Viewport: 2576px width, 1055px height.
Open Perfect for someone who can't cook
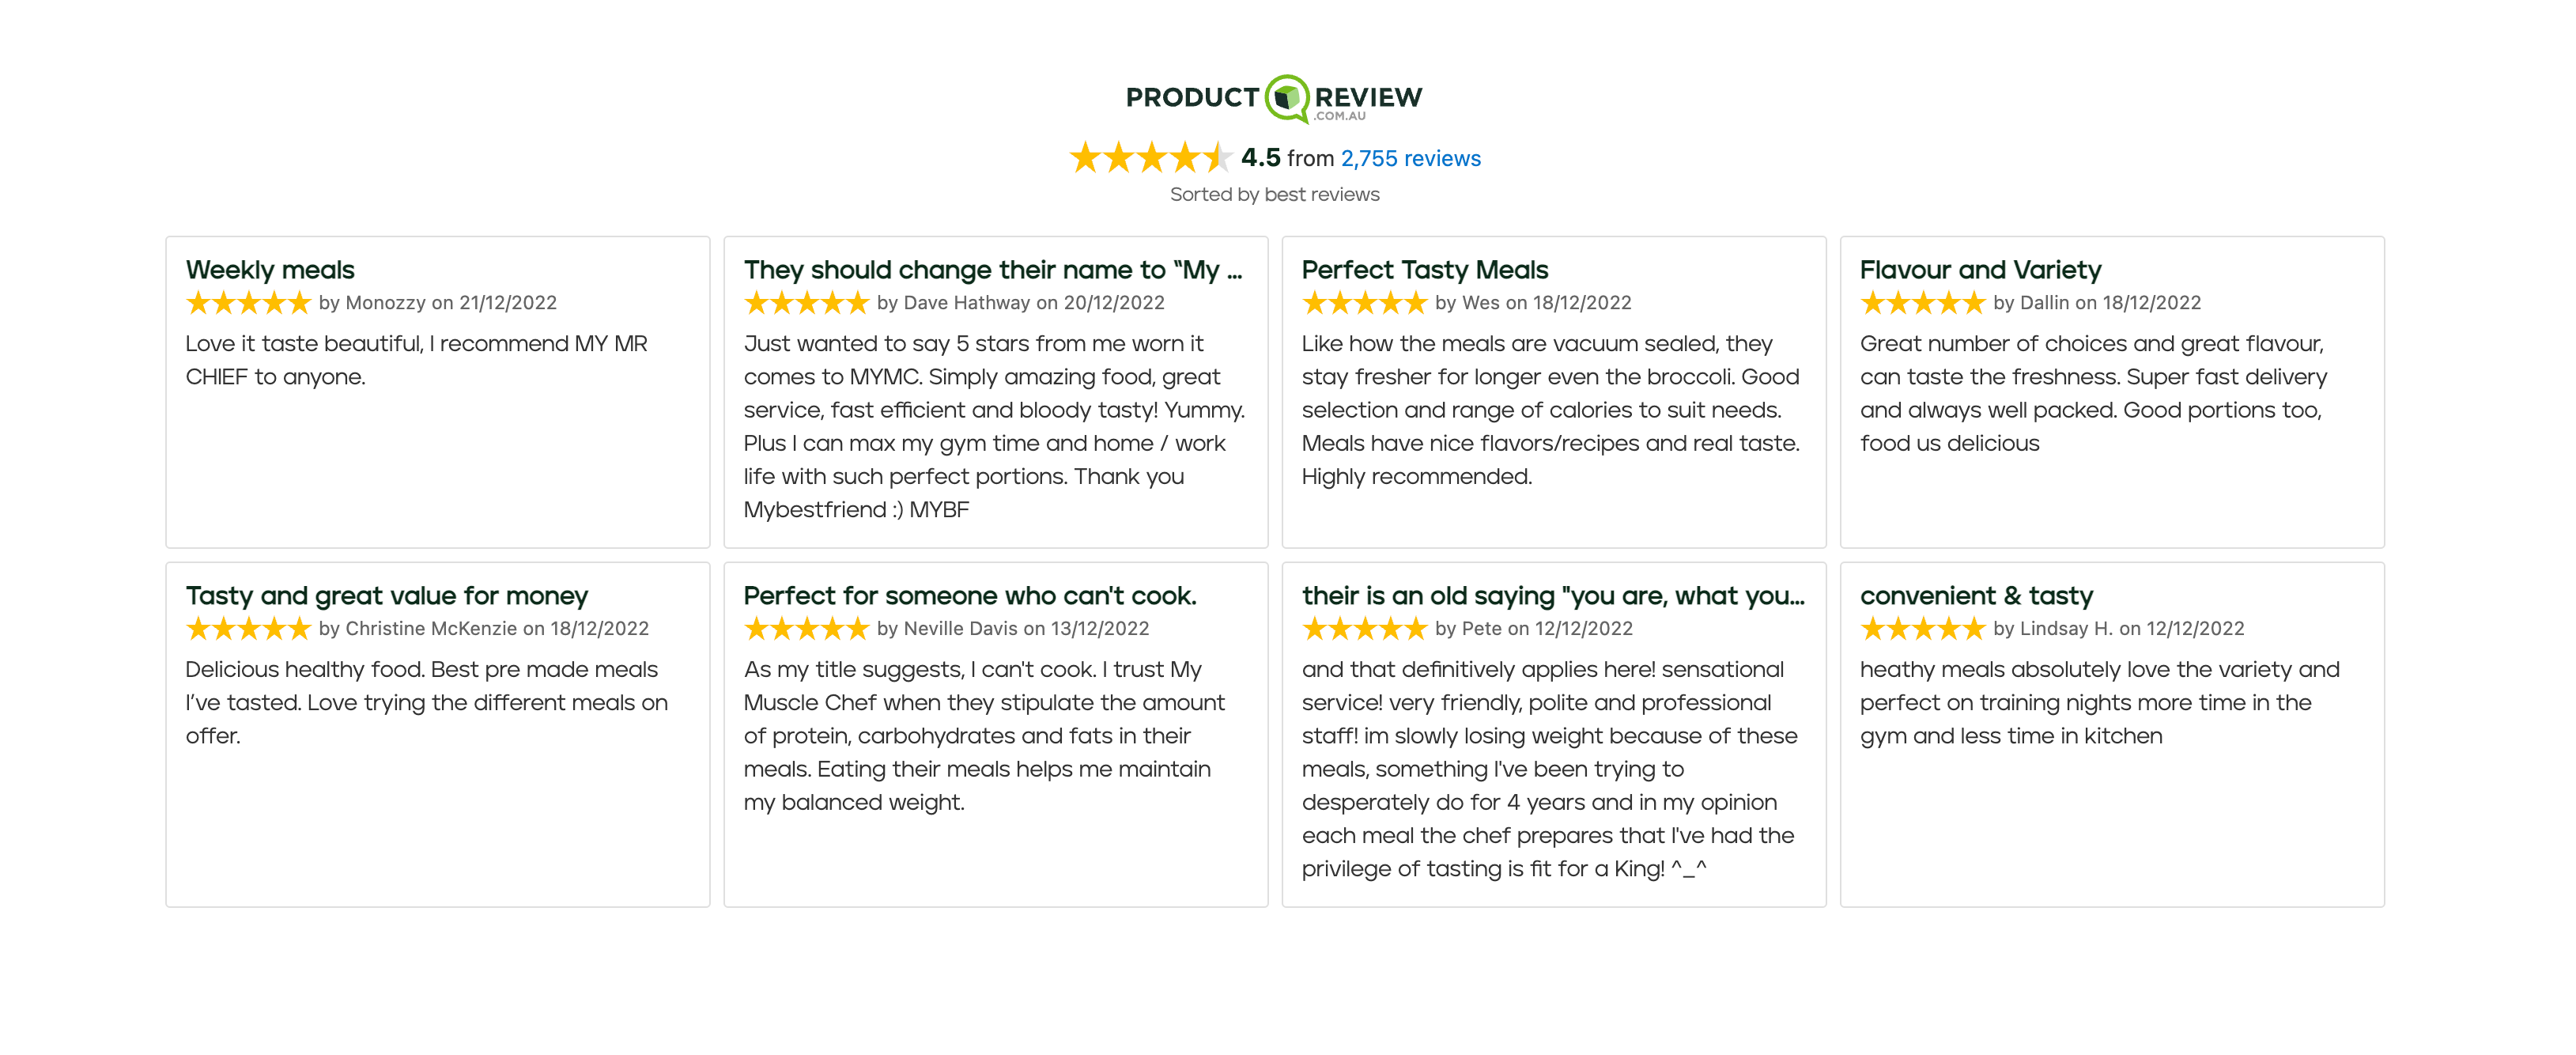969,595
